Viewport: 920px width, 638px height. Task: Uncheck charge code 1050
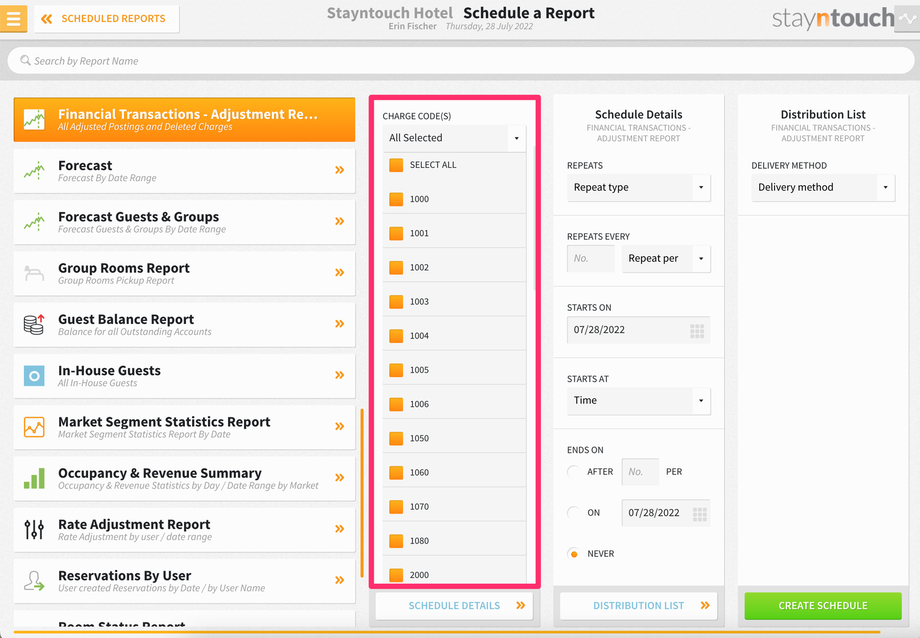click(396, 438)
